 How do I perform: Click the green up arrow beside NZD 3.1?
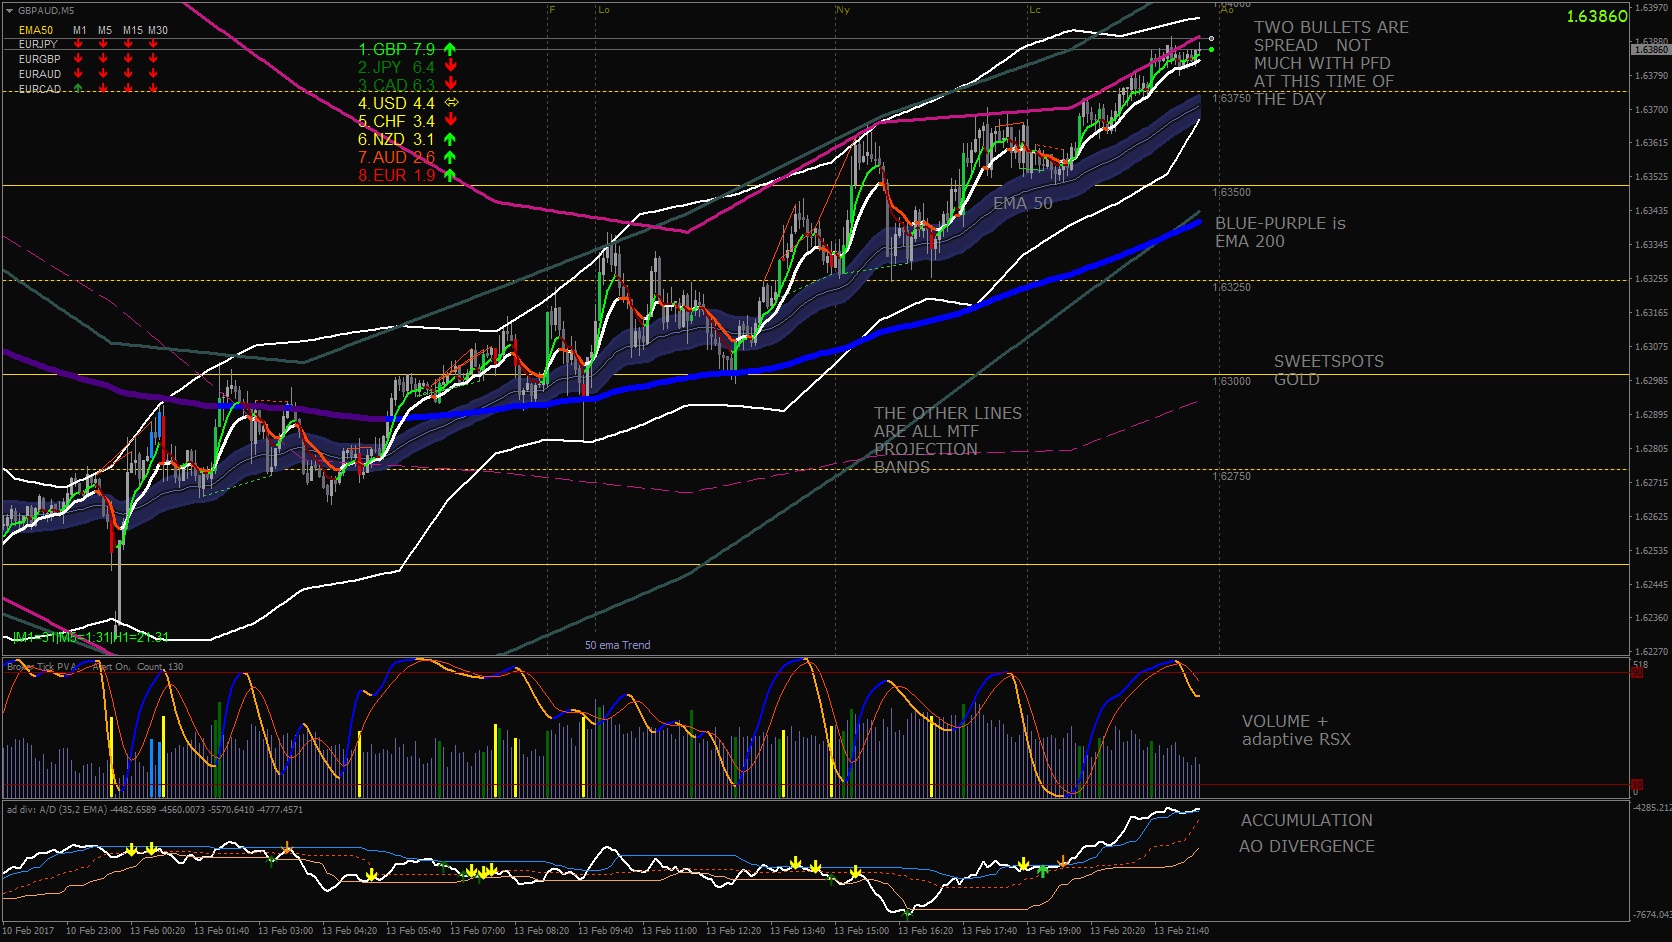click(x=450, y=139)
